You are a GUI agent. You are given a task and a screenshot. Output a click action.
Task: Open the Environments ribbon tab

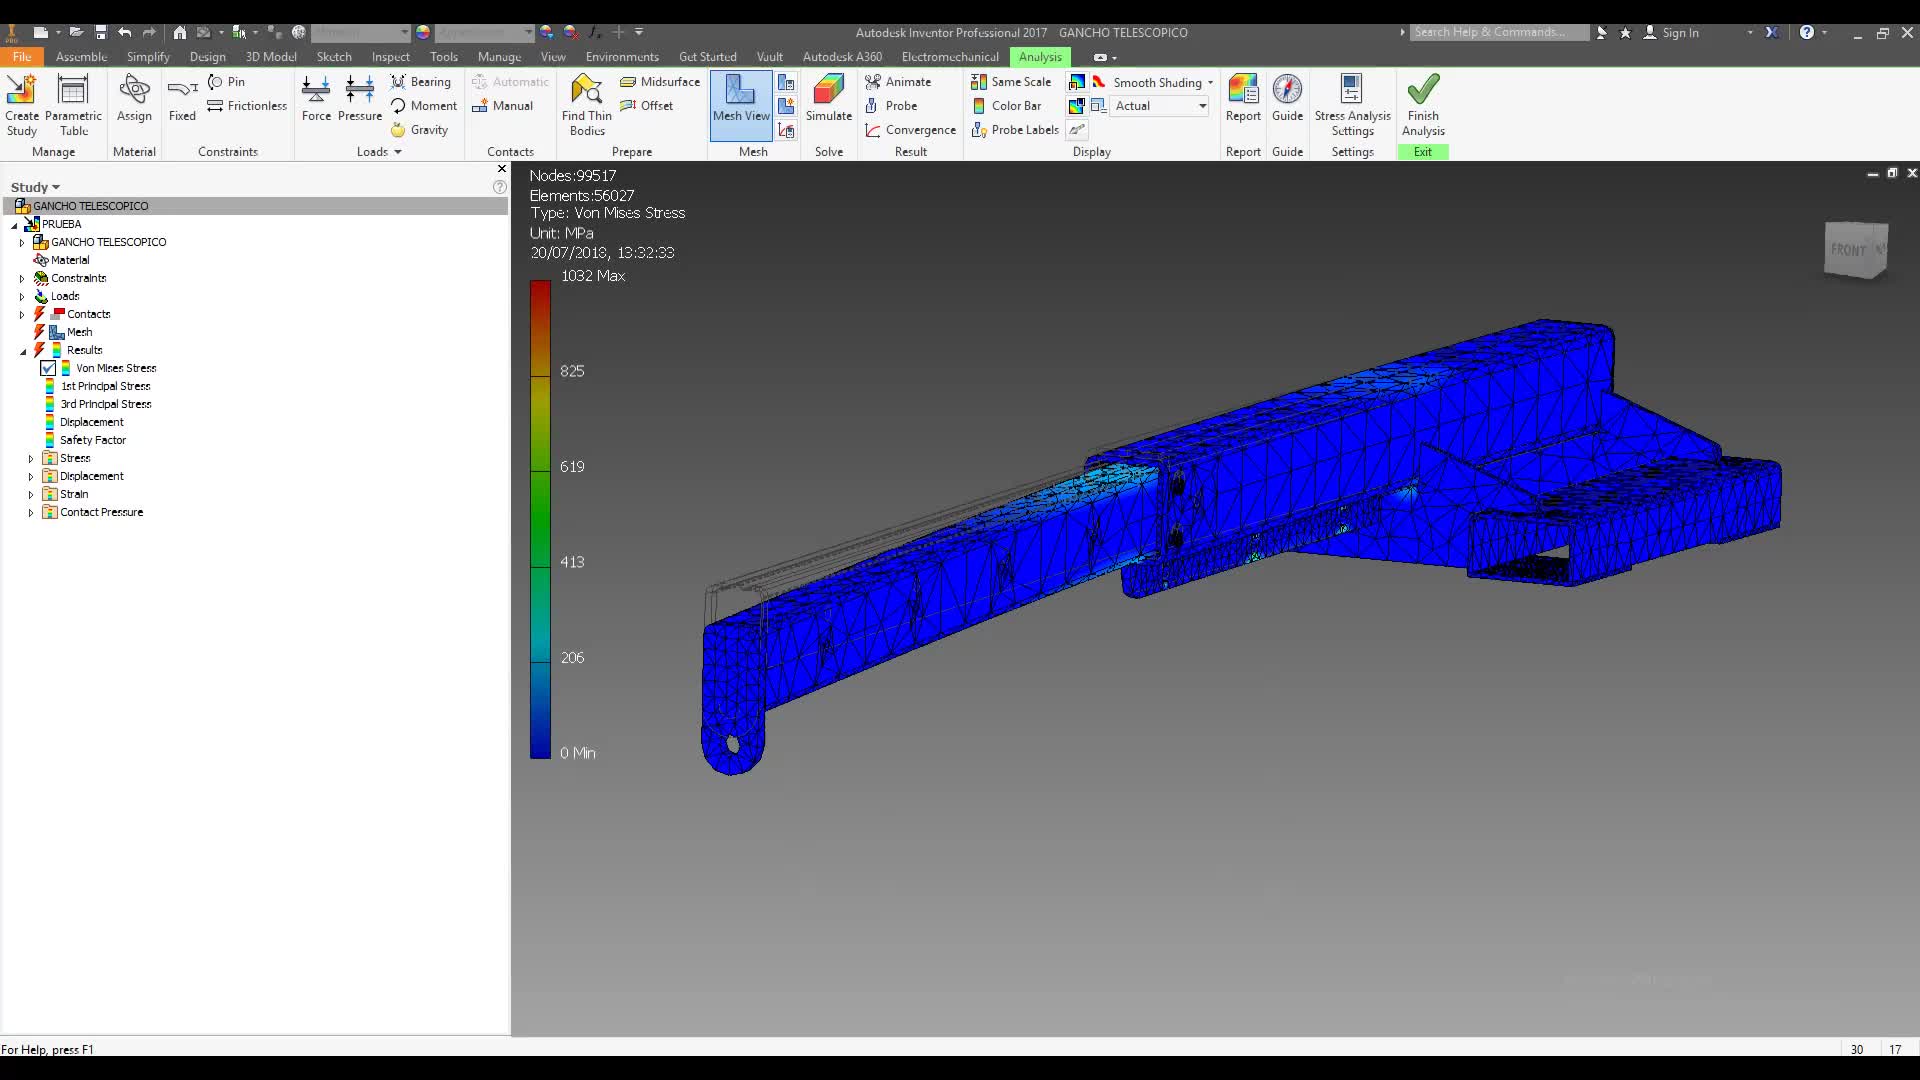[621, 57]
